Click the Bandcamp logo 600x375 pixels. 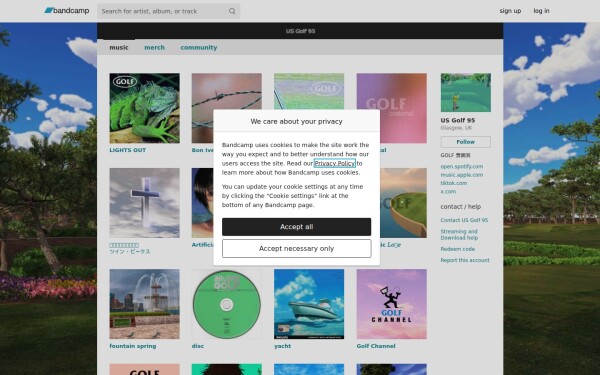pos(67,11)
